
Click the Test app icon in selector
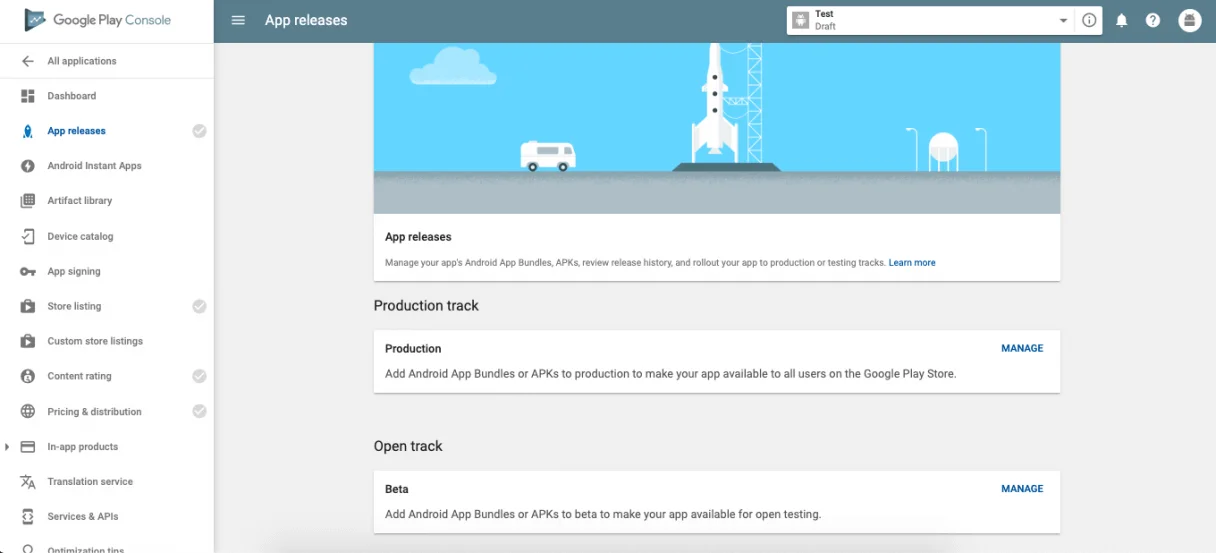[801, 20]
